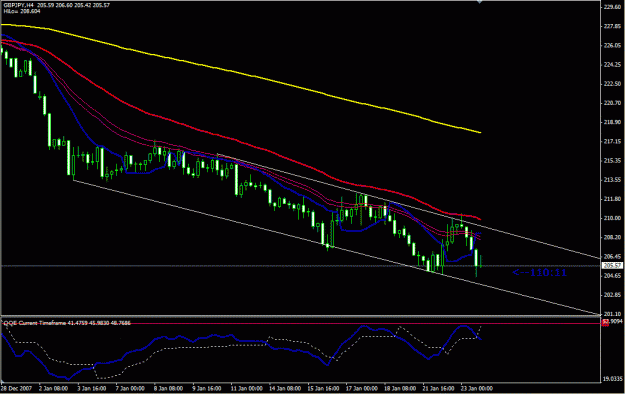Image resolution: width=625 pixels, height=394 pixels.
Task: Click the red 52.9094 level tag
Action: [x=612, y=321]
